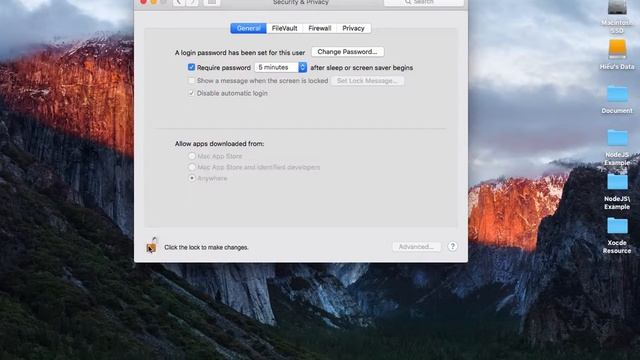The width and height of the screenshot is (640, 360).
Task: Go back using the toolbar back arrow
Action: point(178,2)
